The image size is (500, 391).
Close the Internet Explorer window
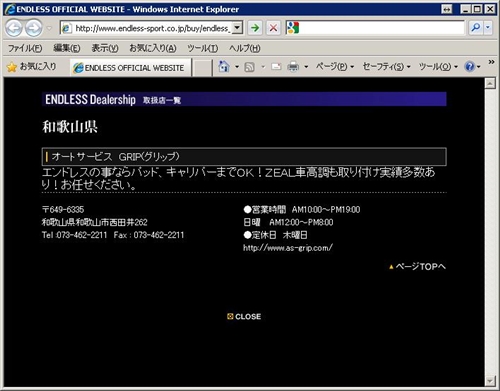490,9
